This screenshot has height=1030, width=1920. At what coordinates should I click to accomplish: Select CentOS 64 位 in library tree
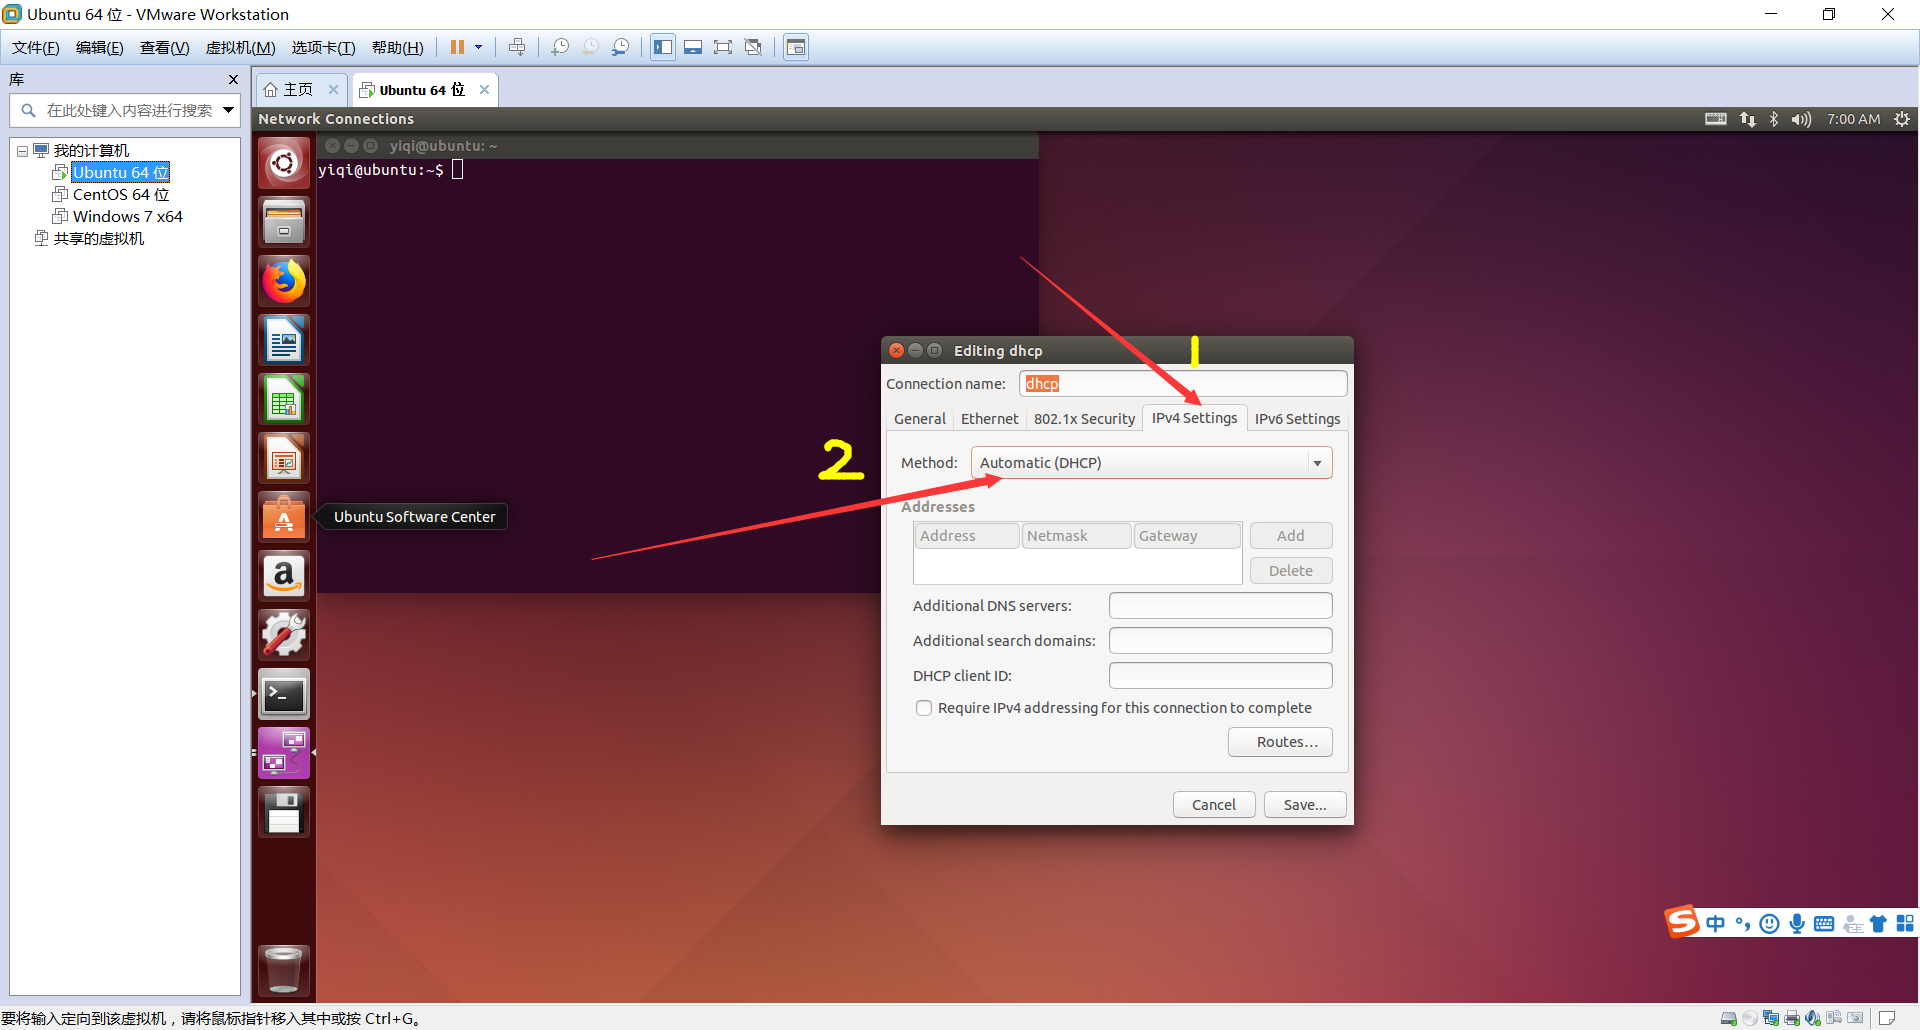pyautogui.click(x=120, y=195)
